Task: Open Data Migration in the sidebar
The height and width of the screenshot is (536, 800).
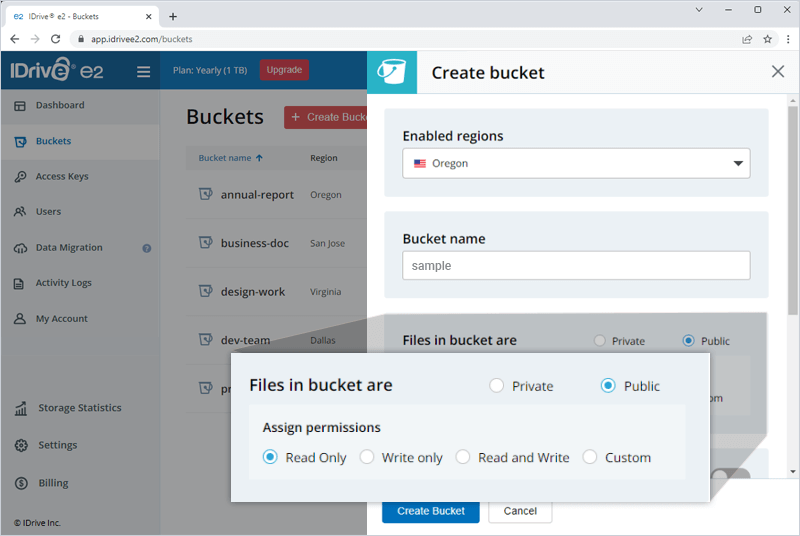Action: 69,247
